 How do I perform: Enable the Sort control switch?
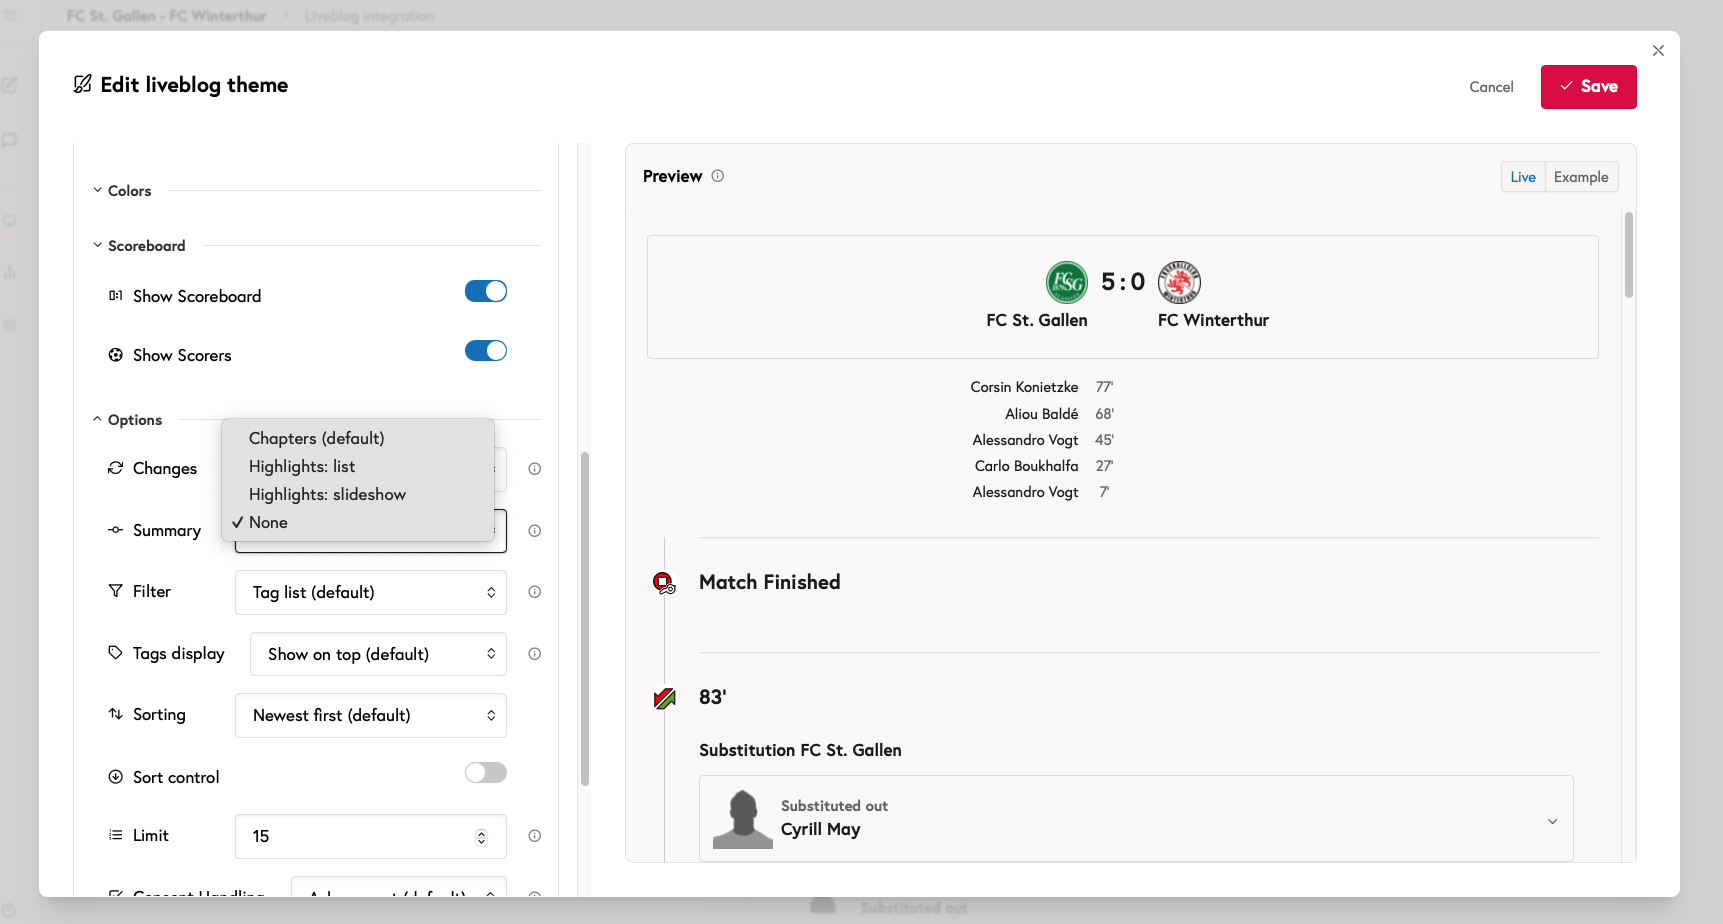(x=486, y=773)
